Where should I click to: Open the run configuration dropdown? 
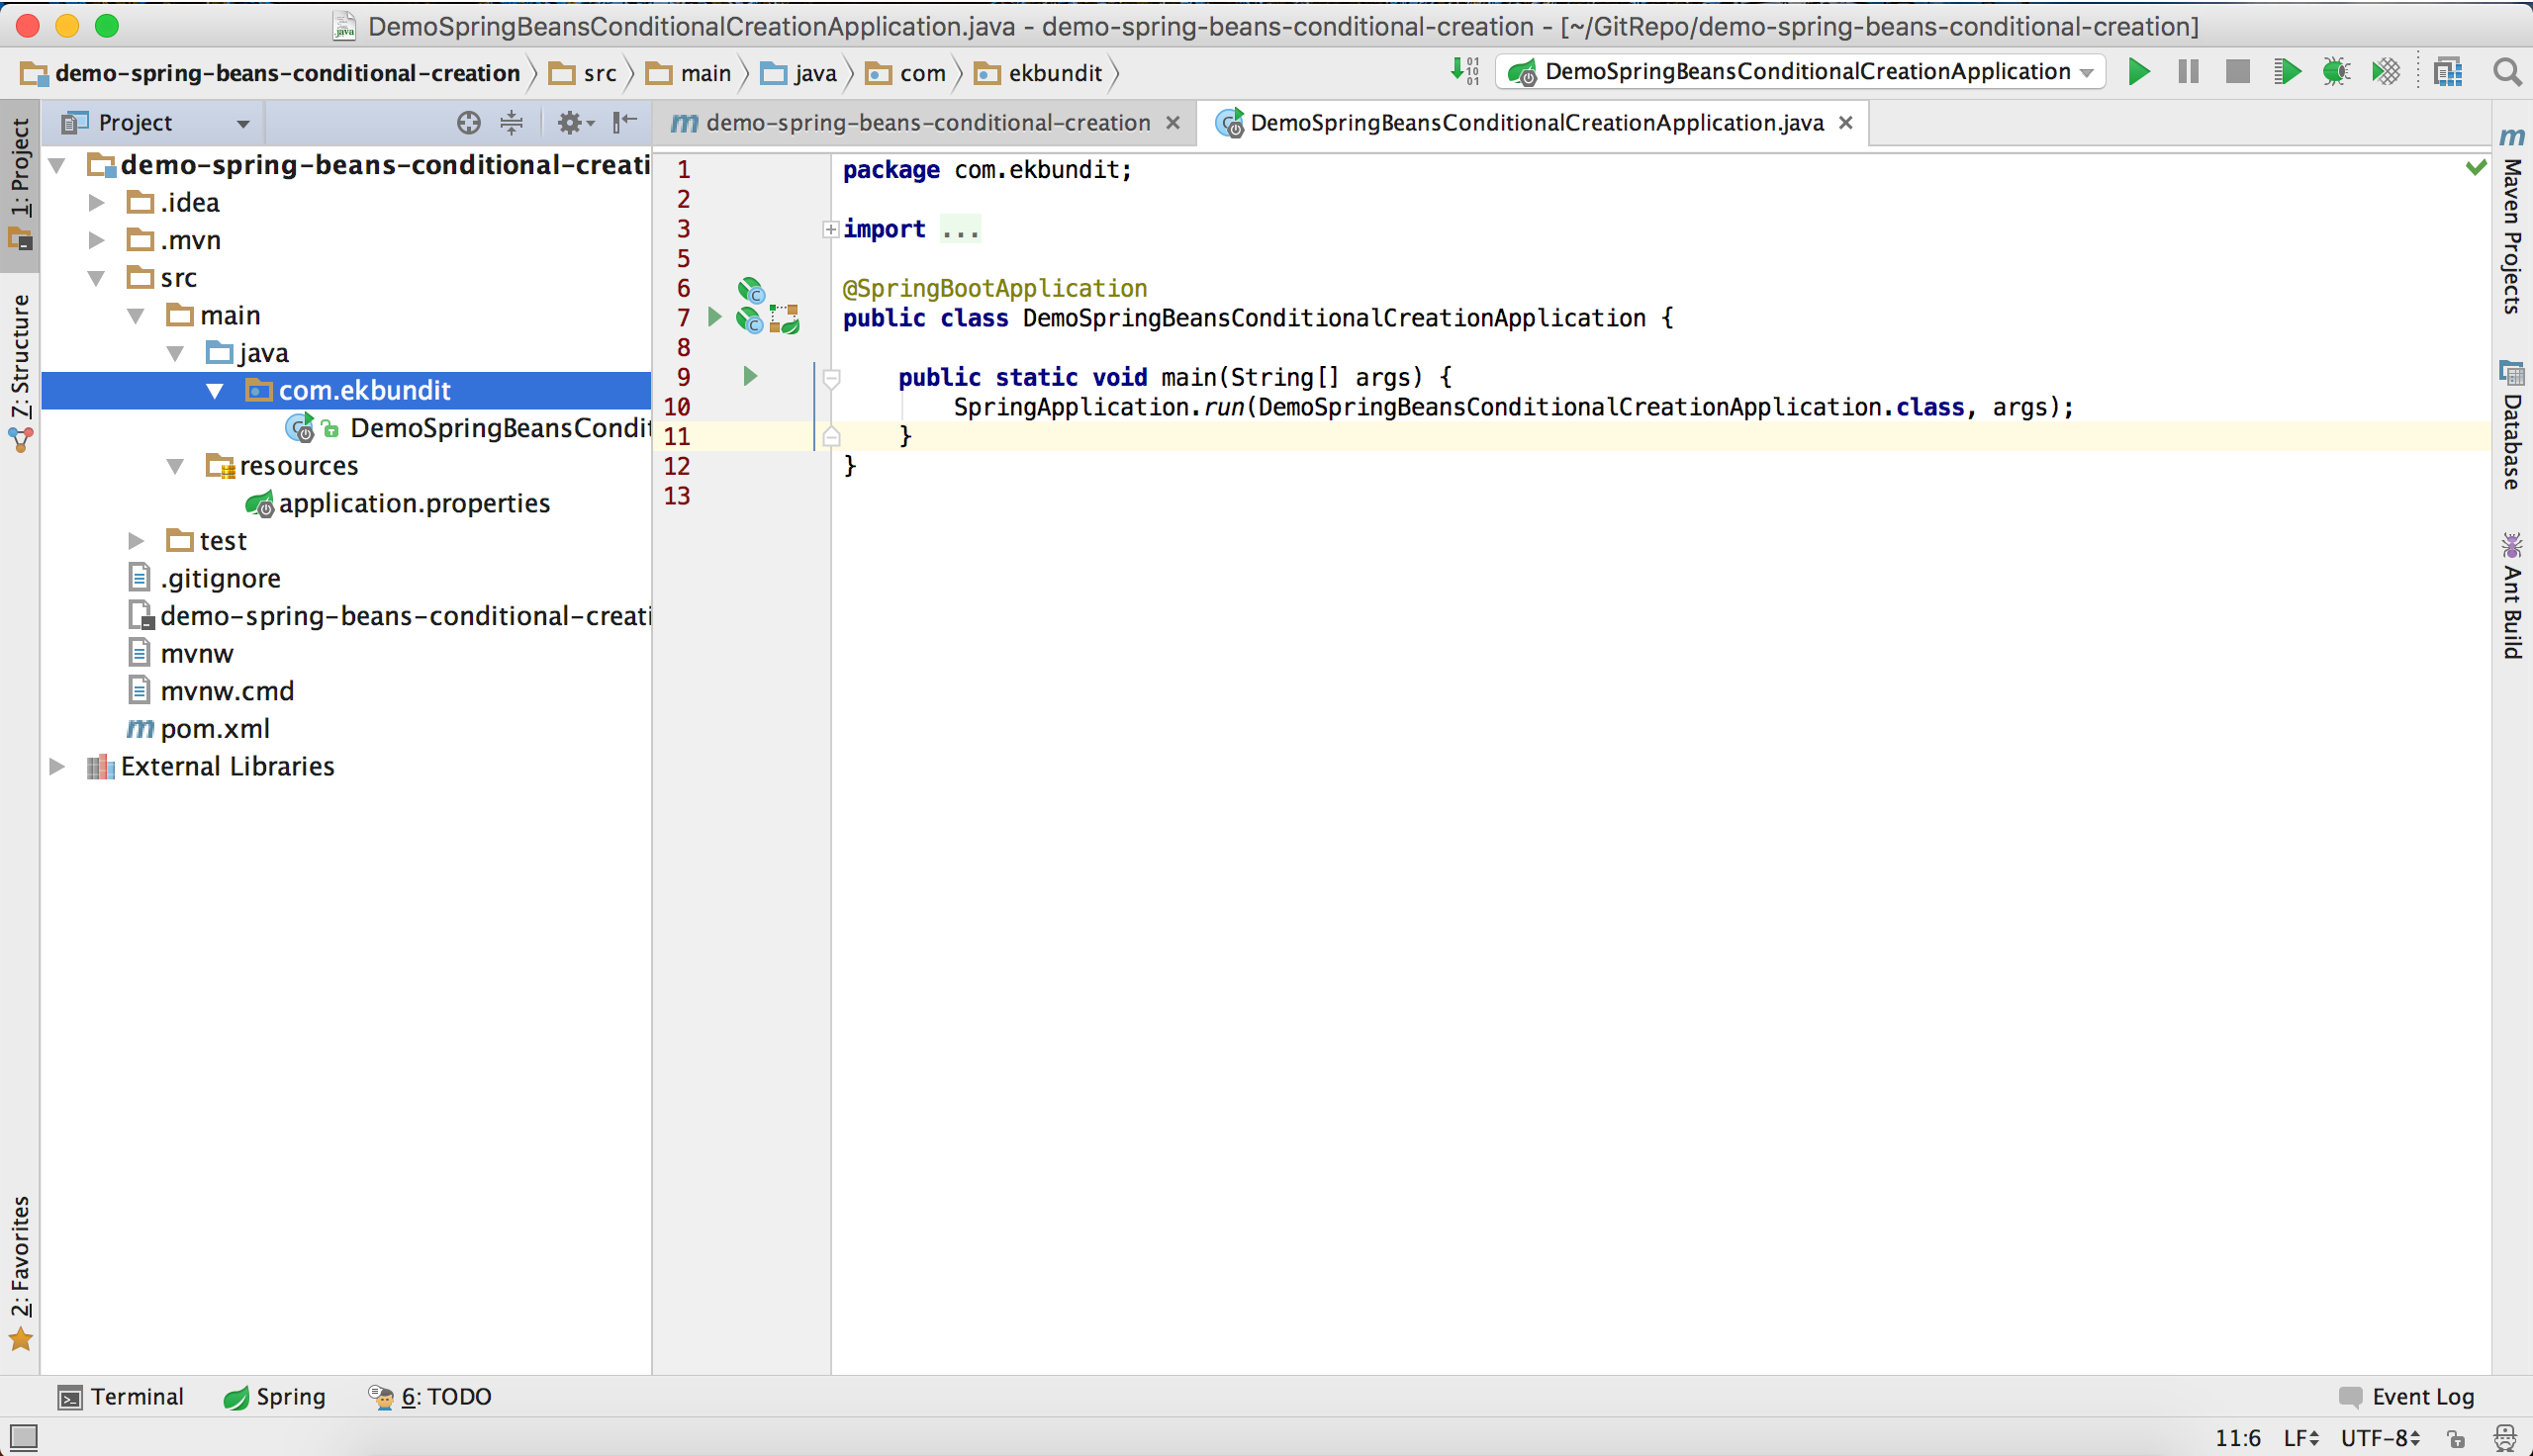coord(2085,71)
